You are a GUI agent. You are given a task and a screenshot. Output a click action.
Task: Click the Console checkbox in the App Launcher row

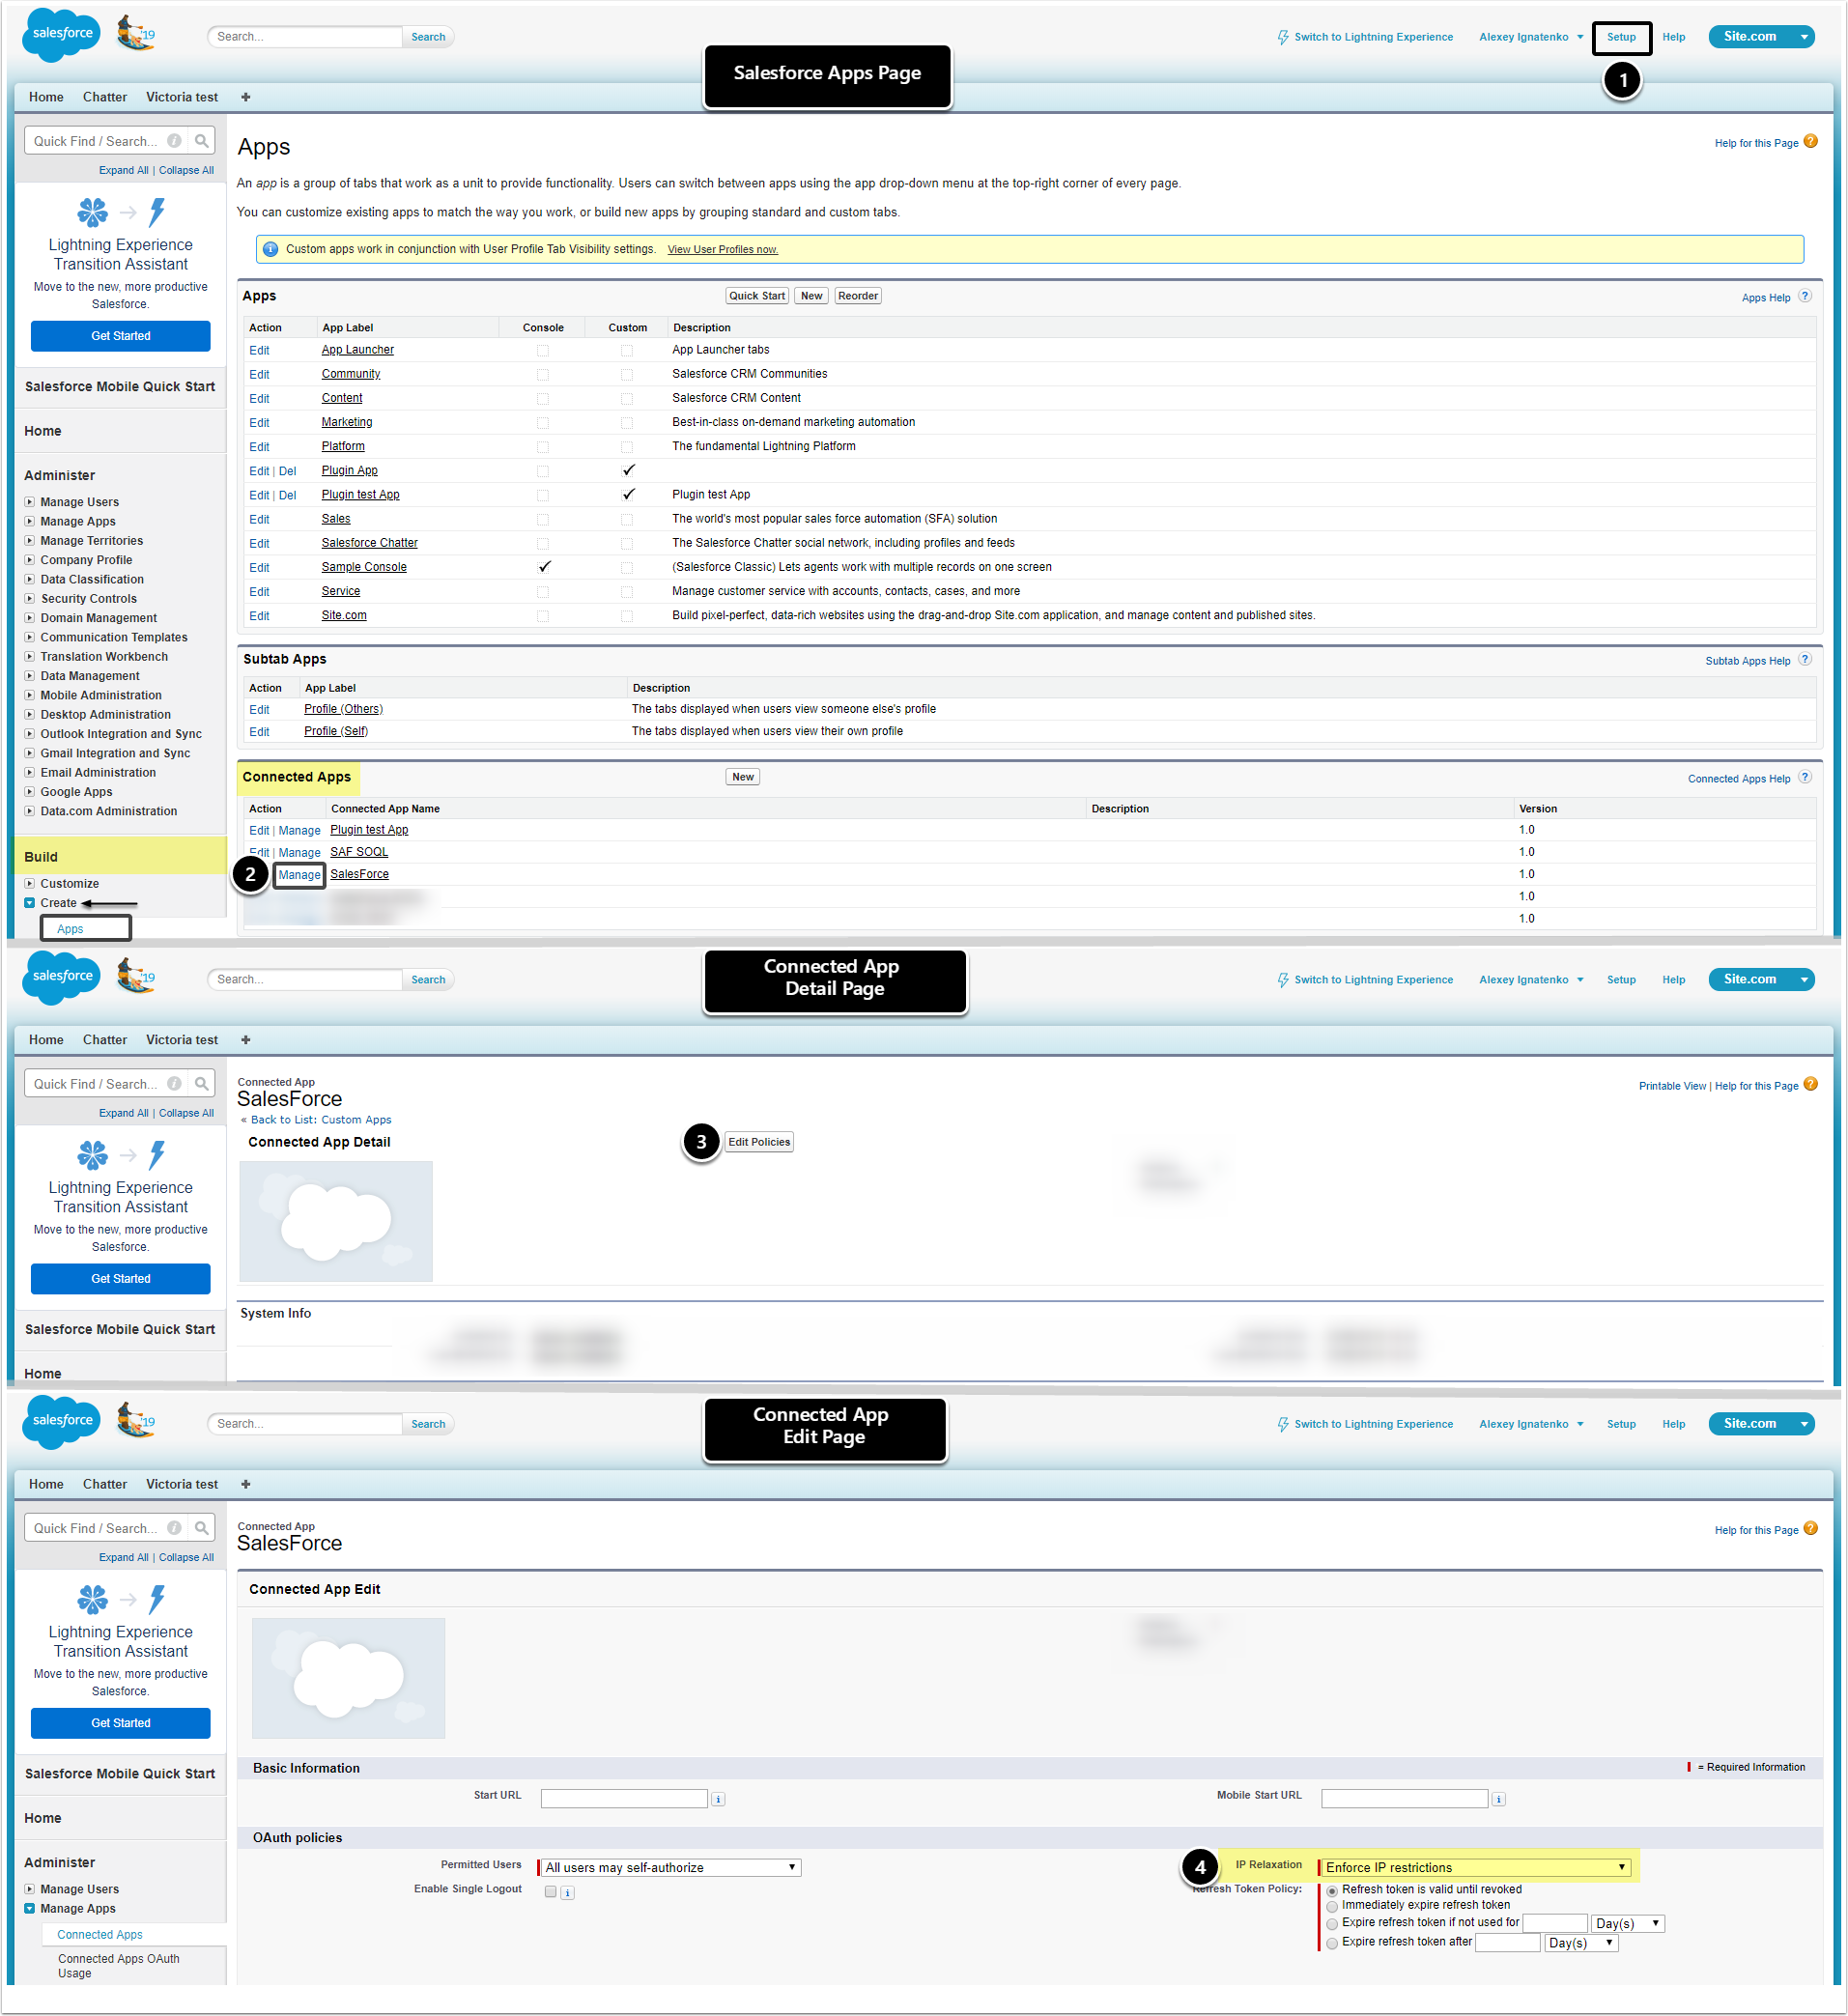point(543,350)
